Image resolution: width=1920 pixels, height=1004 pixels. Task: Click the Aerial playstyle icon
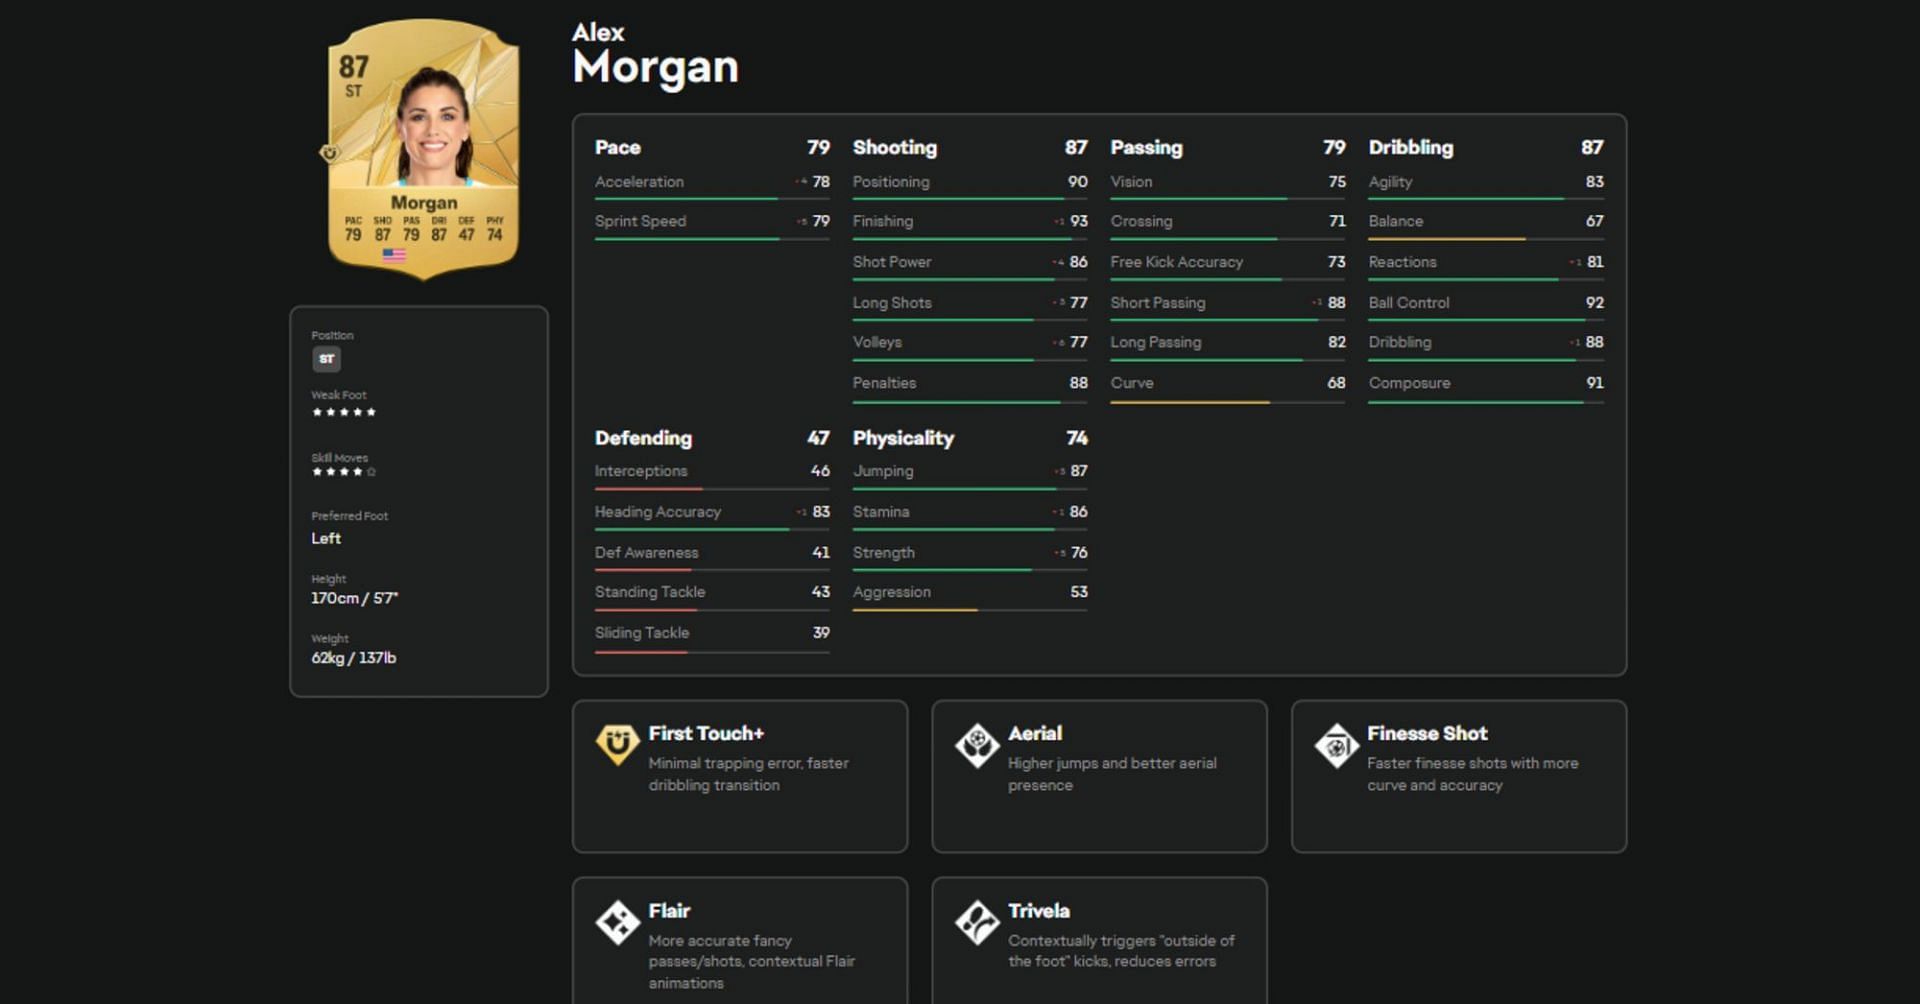pos(976,744)
